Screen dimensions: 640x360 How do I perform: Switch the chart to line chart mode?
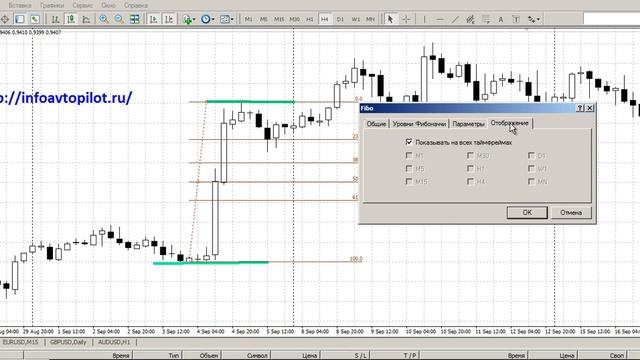pos(87,19)
